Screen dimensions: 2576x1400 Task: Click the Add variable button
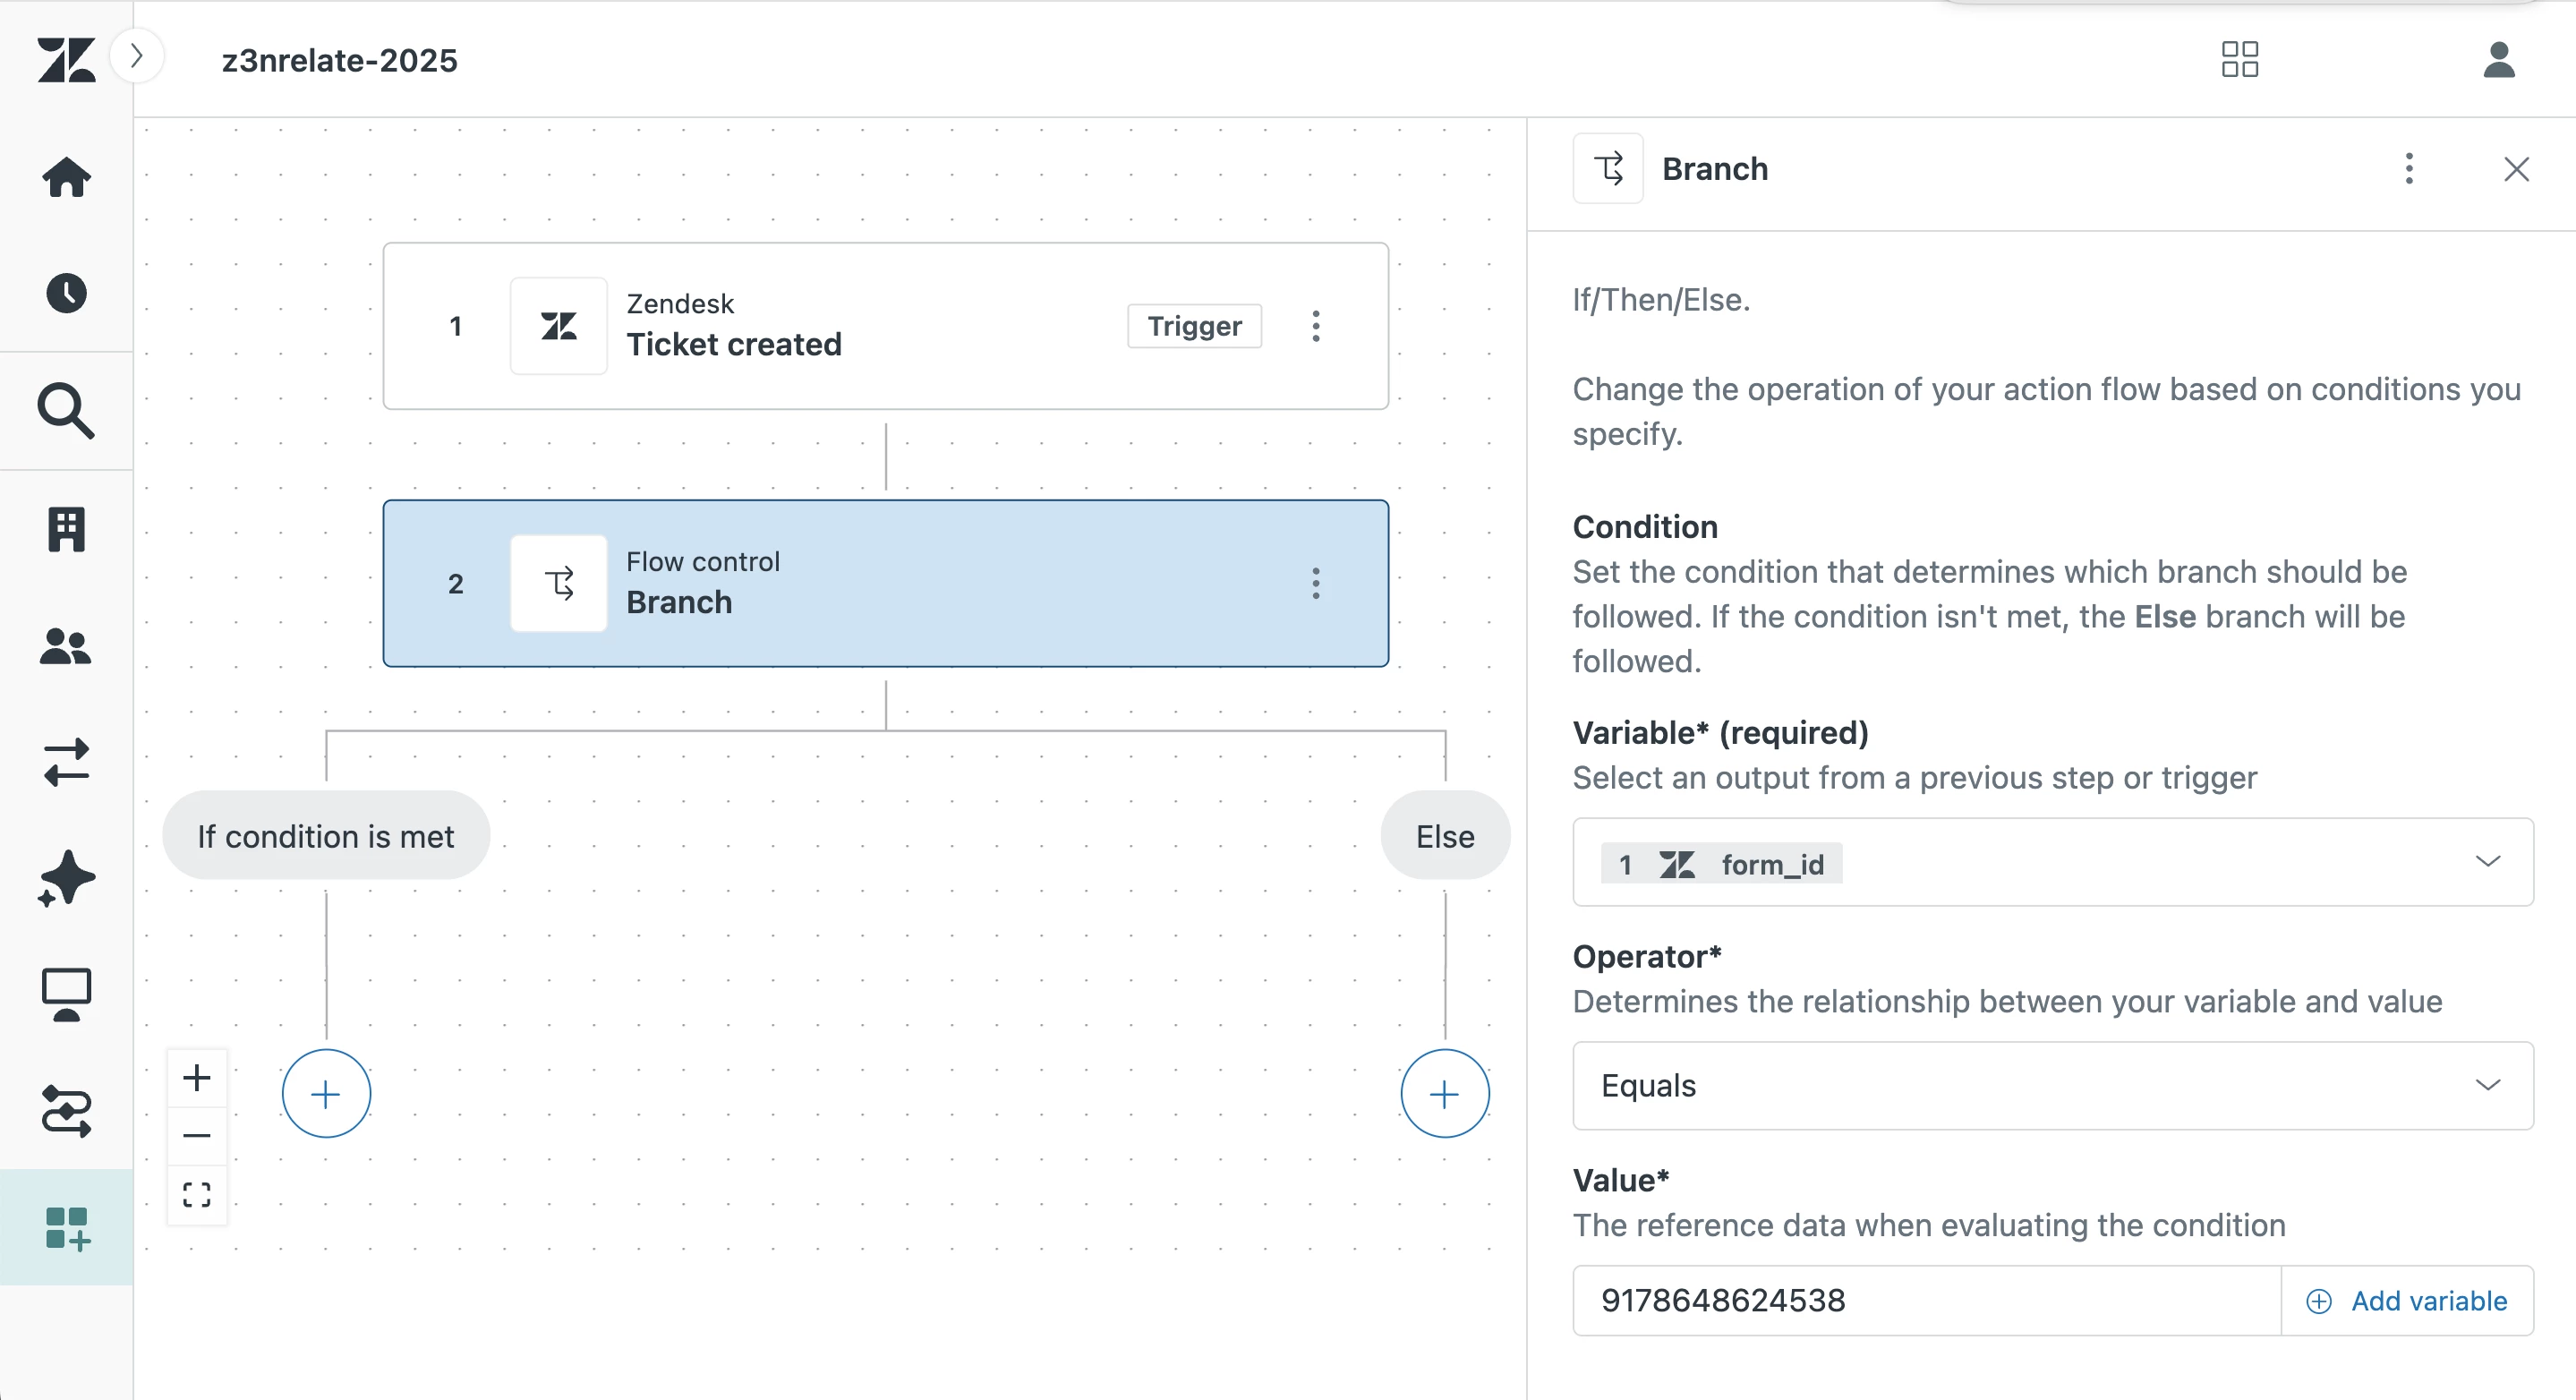pyautogui.click(x=2407, y=1301)
